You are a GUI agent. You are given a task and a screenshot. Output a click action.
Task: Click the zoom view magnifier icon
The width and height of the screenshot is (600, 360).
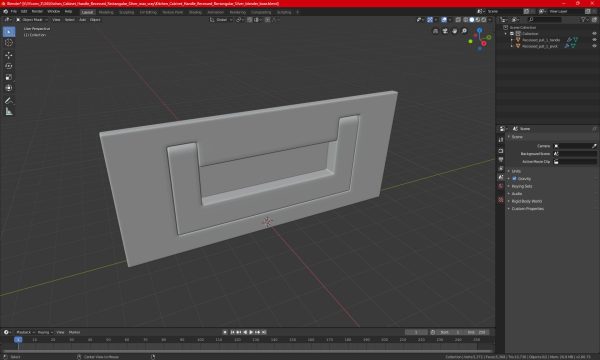coord(464,31)
